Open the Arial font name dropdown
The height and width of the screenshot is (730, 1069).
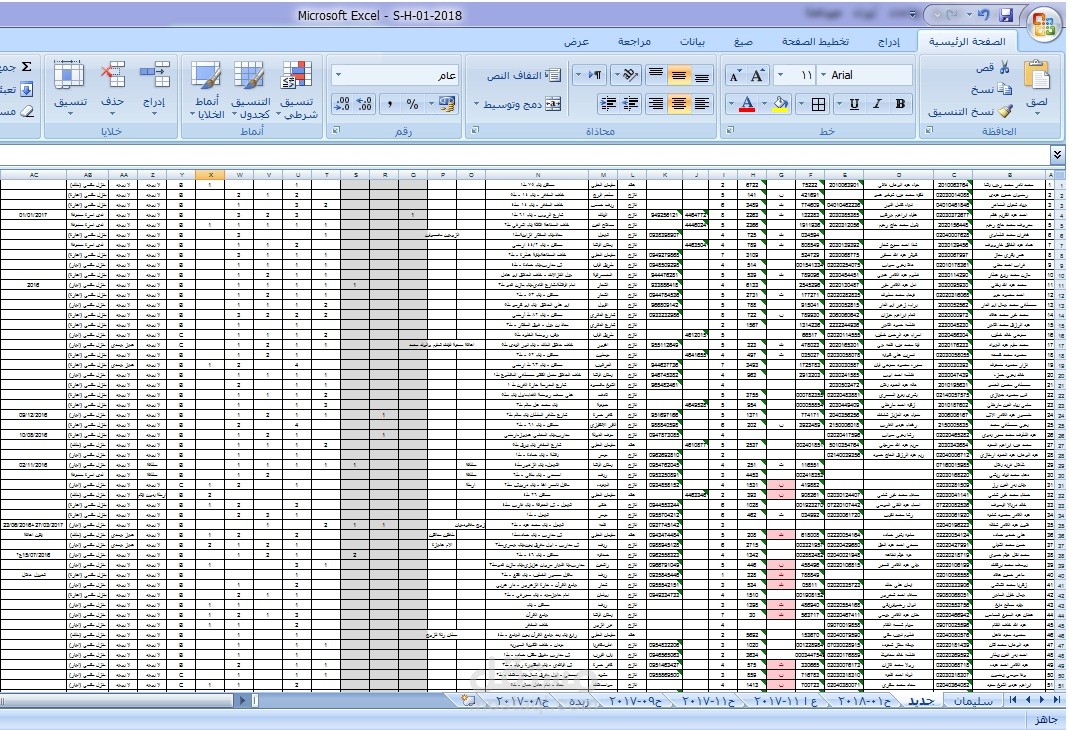point(824,75)
